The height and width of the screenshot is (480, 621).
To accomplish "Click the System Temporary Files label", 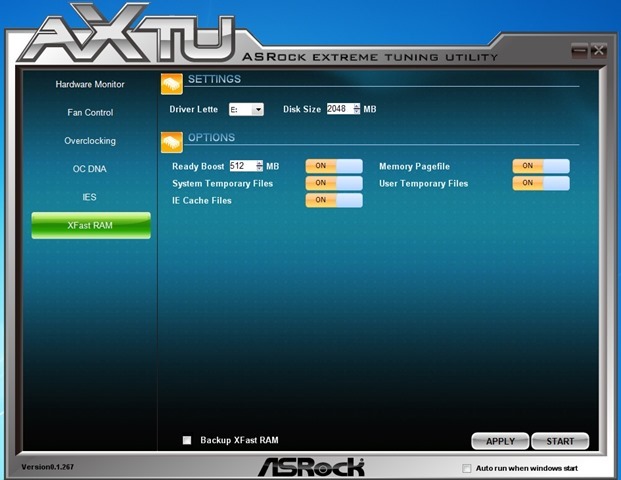I will pos(223,183).
